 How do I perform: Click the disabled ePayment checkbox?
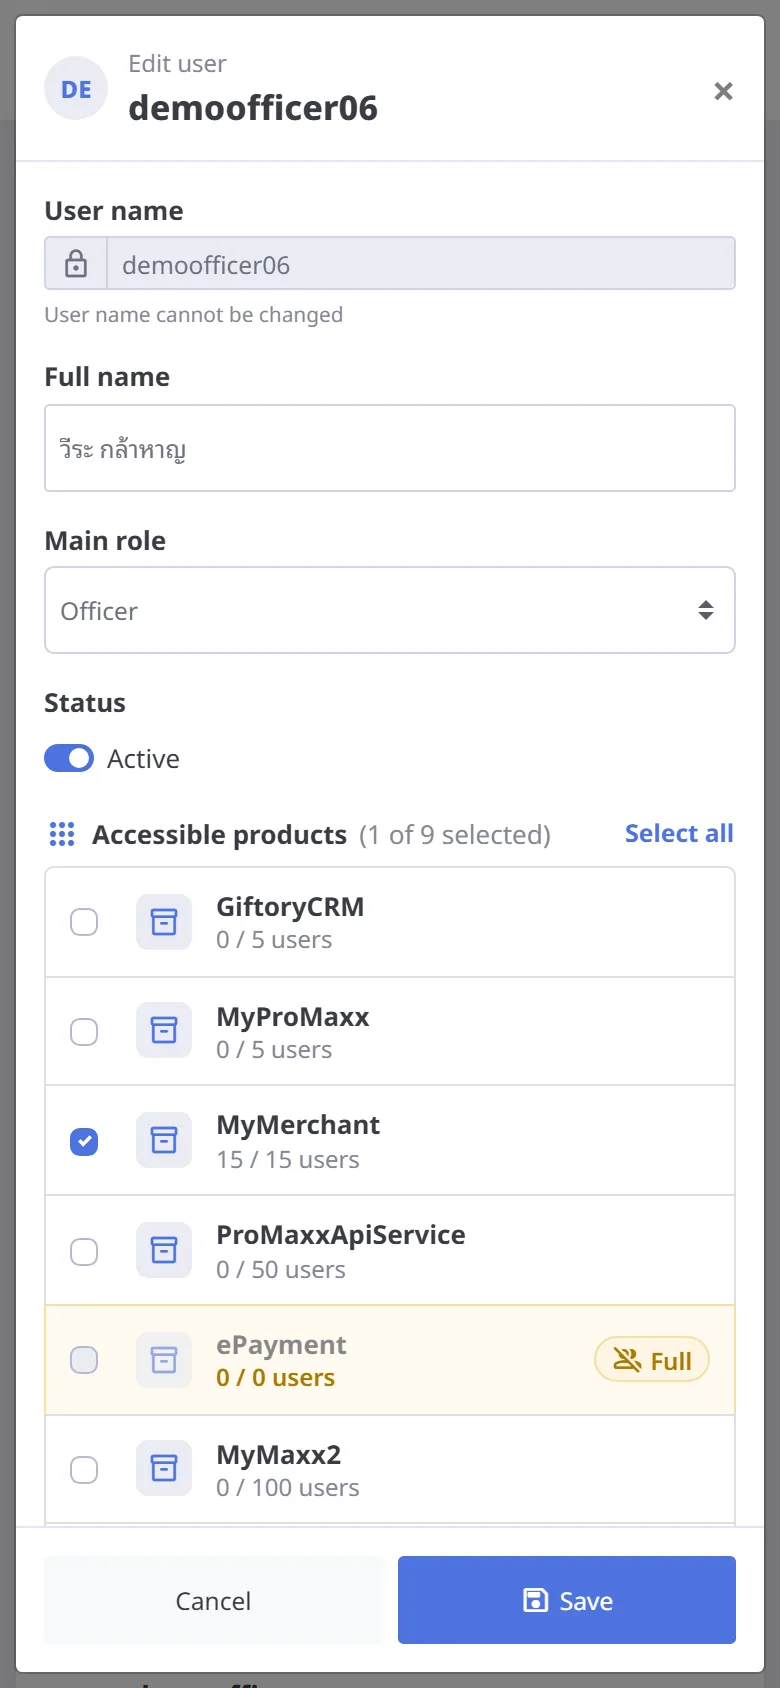[x=84, y=1360]
